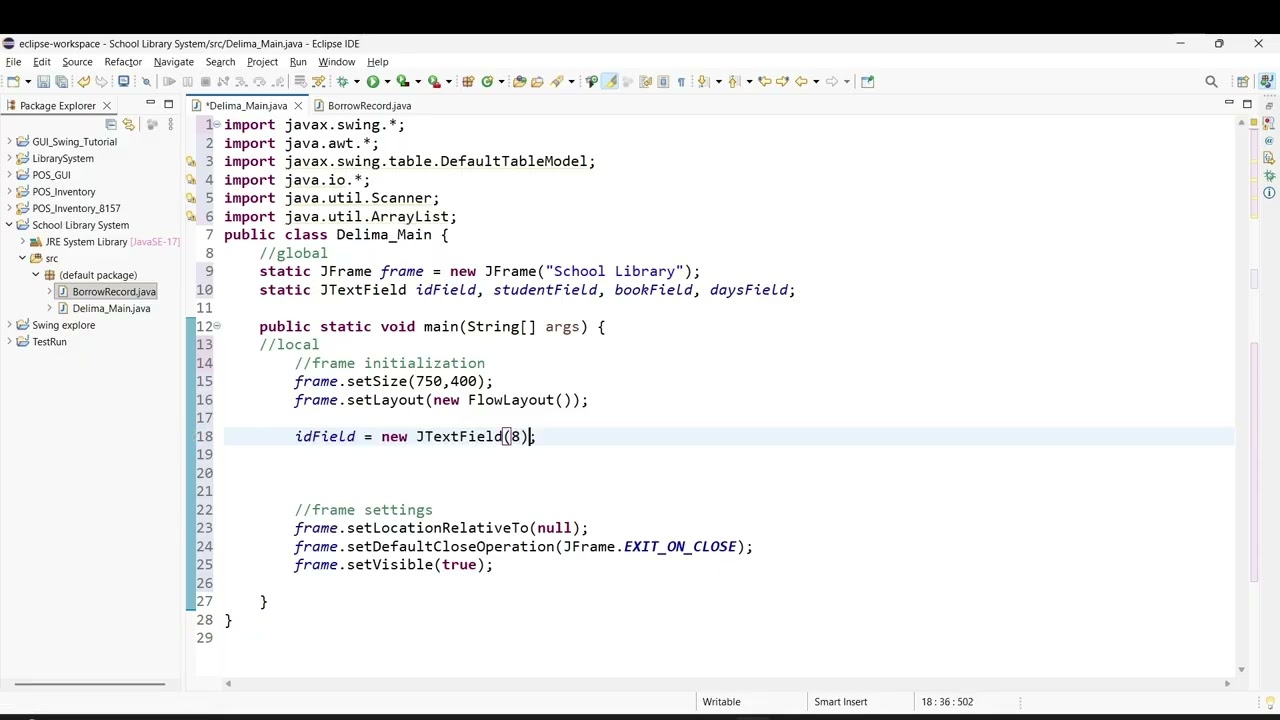Click the Coverage launch icon
Screen dimensions: 1280x720
pos(402,81)
